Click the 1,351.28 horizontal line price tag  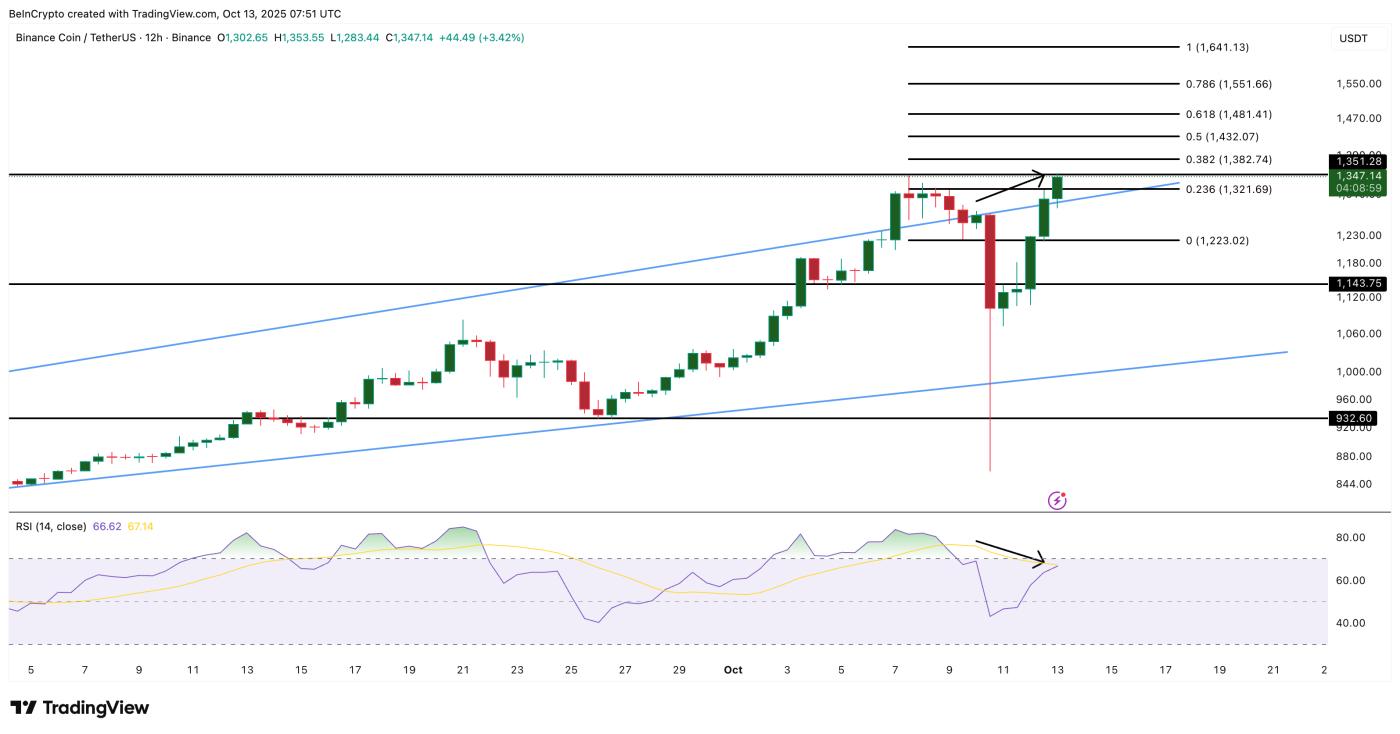(1356, 161)
